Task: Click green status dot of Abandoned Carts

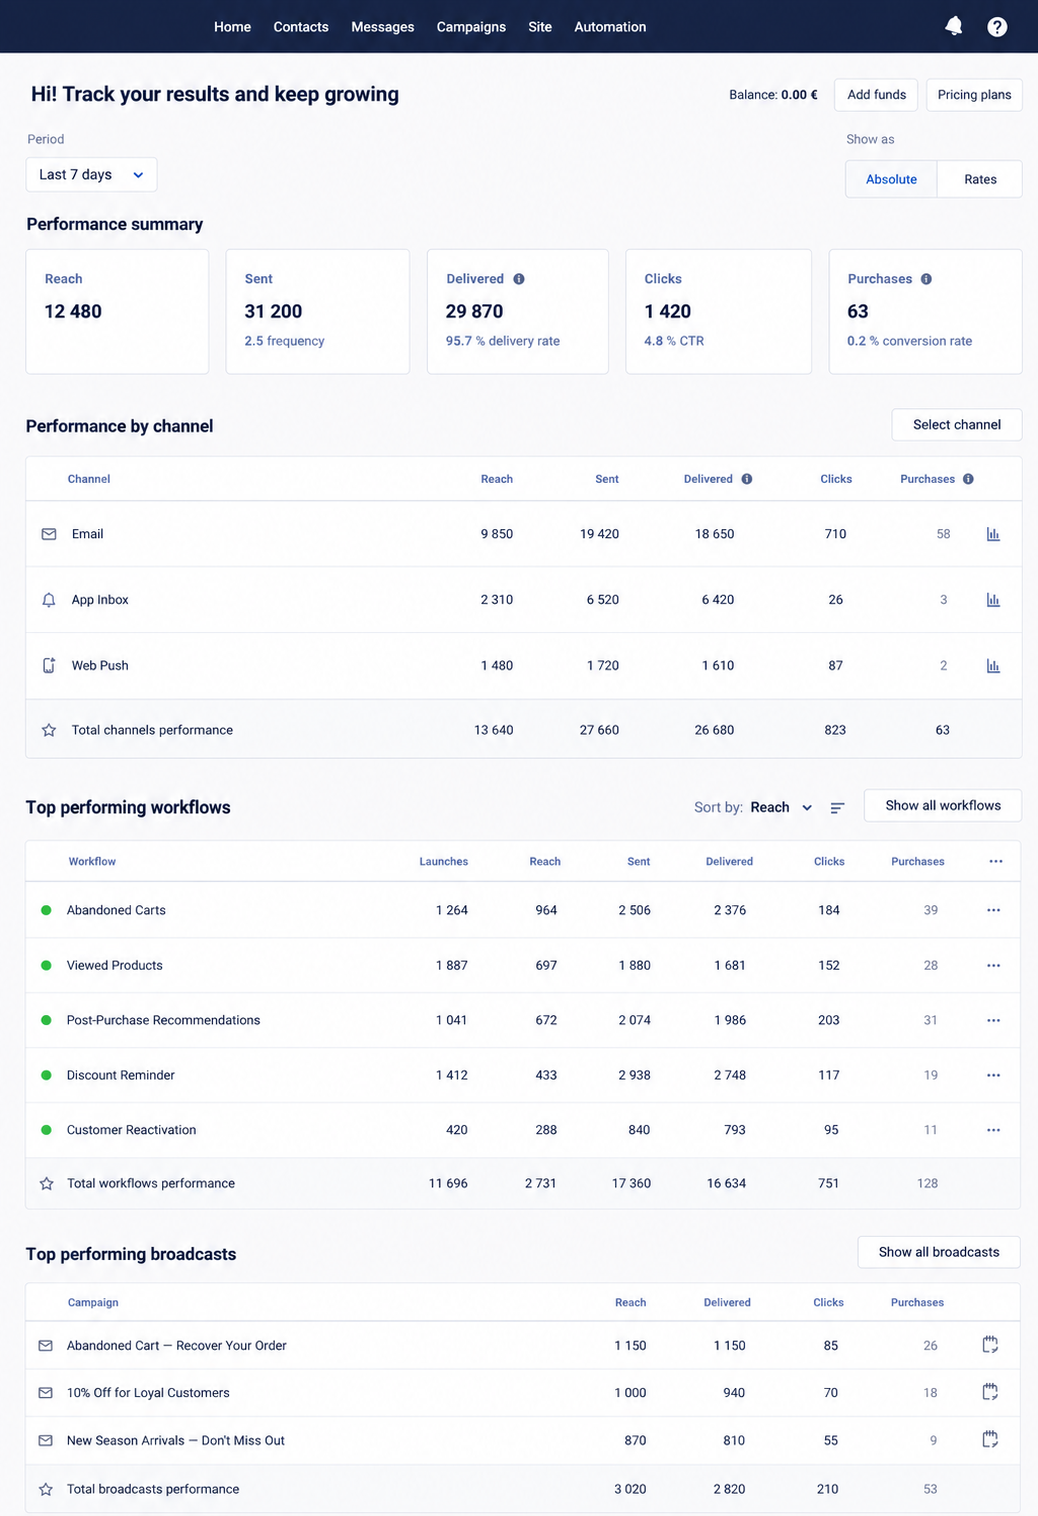Action: [46, 910]
